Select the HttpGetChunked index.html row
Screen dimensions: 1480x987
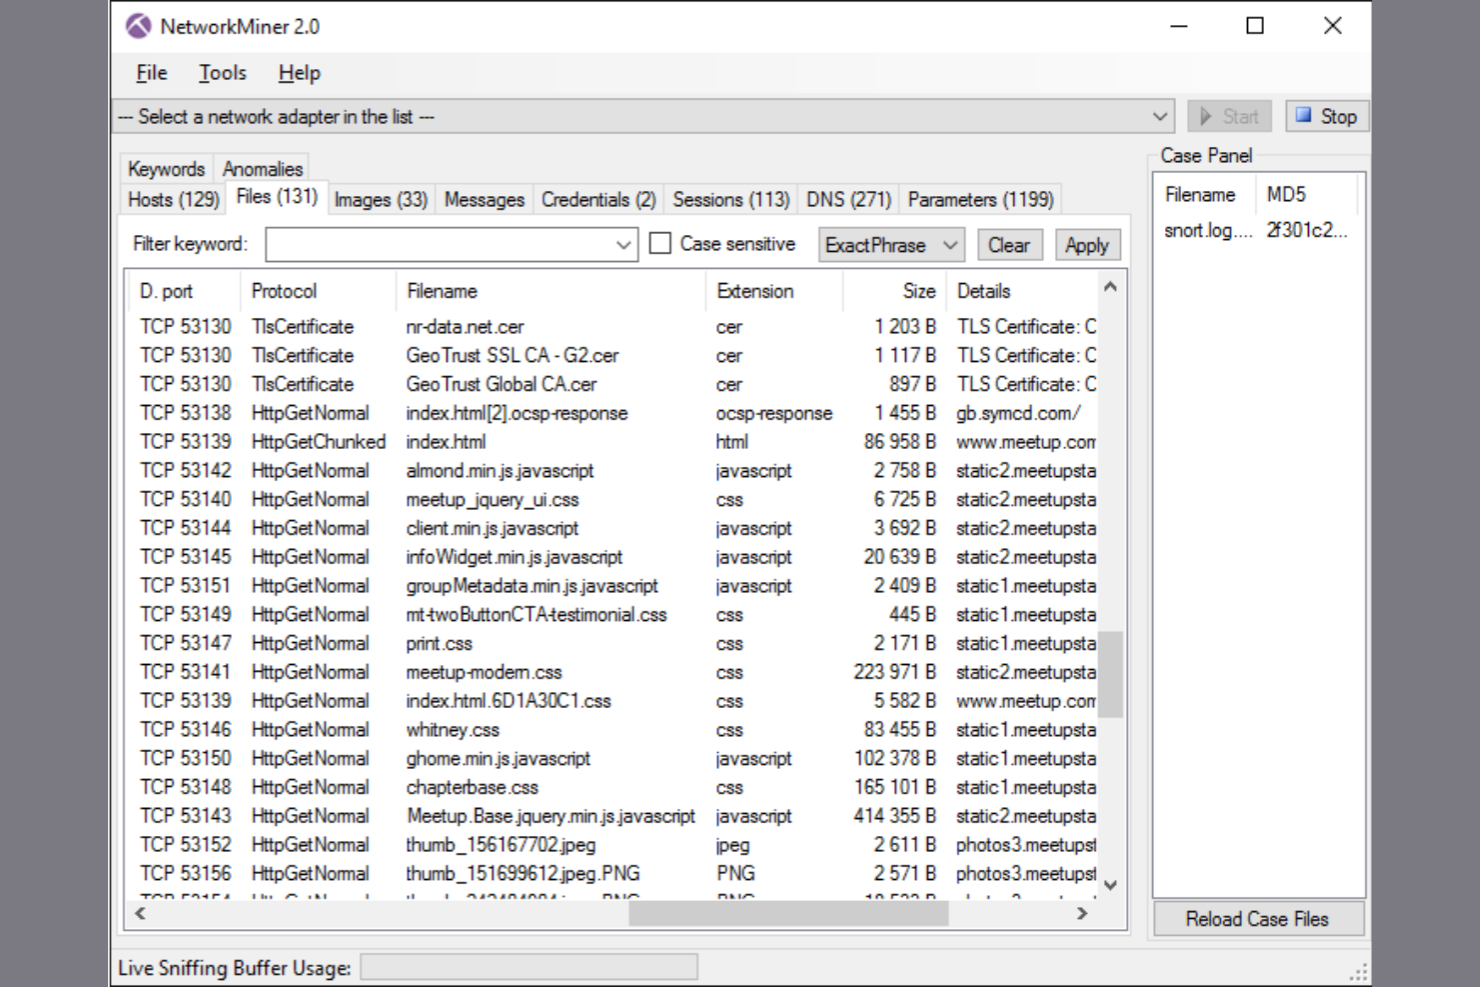click(x=612, y=442)
